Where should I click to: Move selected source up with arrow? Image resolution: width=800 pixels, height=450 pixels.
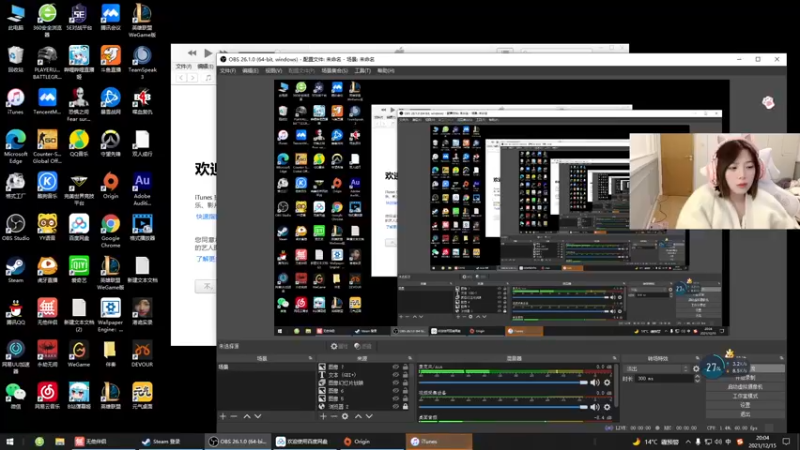point(358,416)
